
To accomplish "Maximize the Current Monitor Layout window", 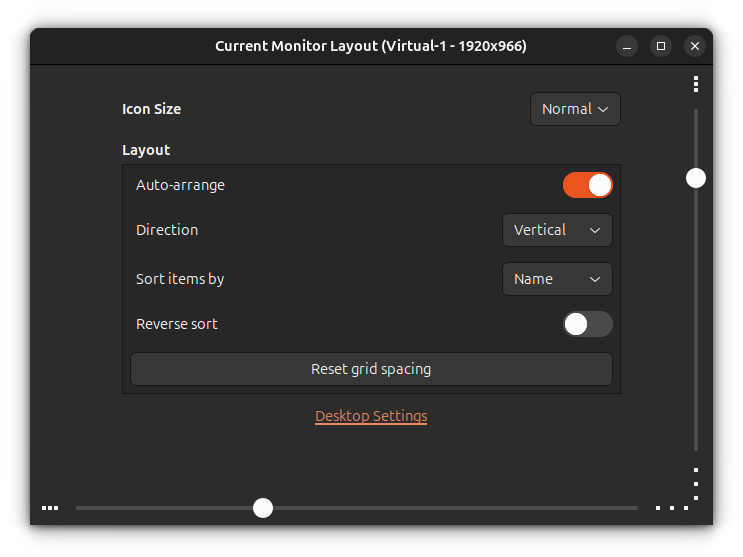I will (x=660, y=46).
